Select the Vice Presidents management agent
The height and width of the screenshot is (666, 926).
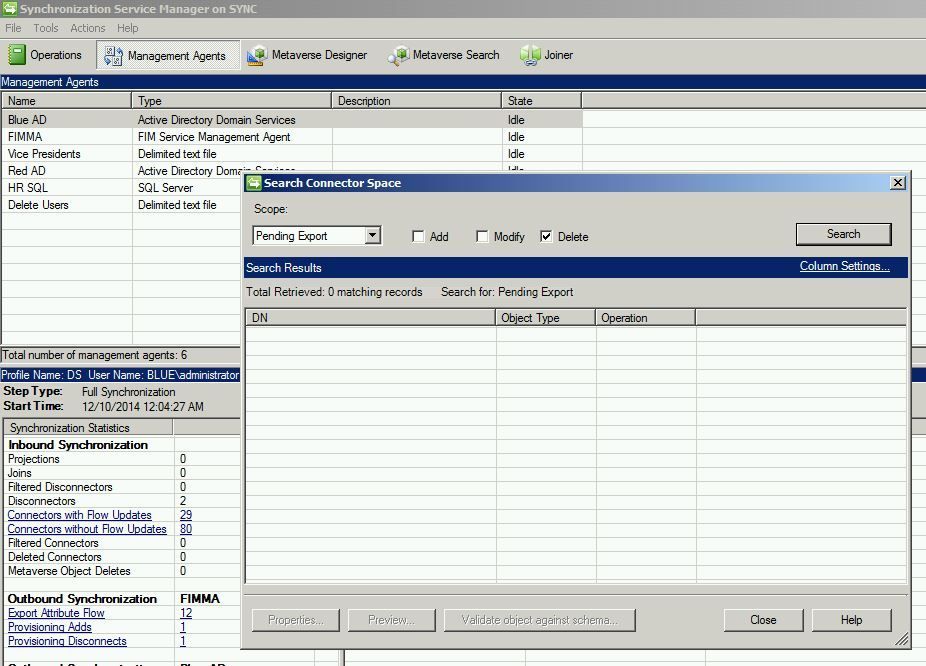pos(292,154)
